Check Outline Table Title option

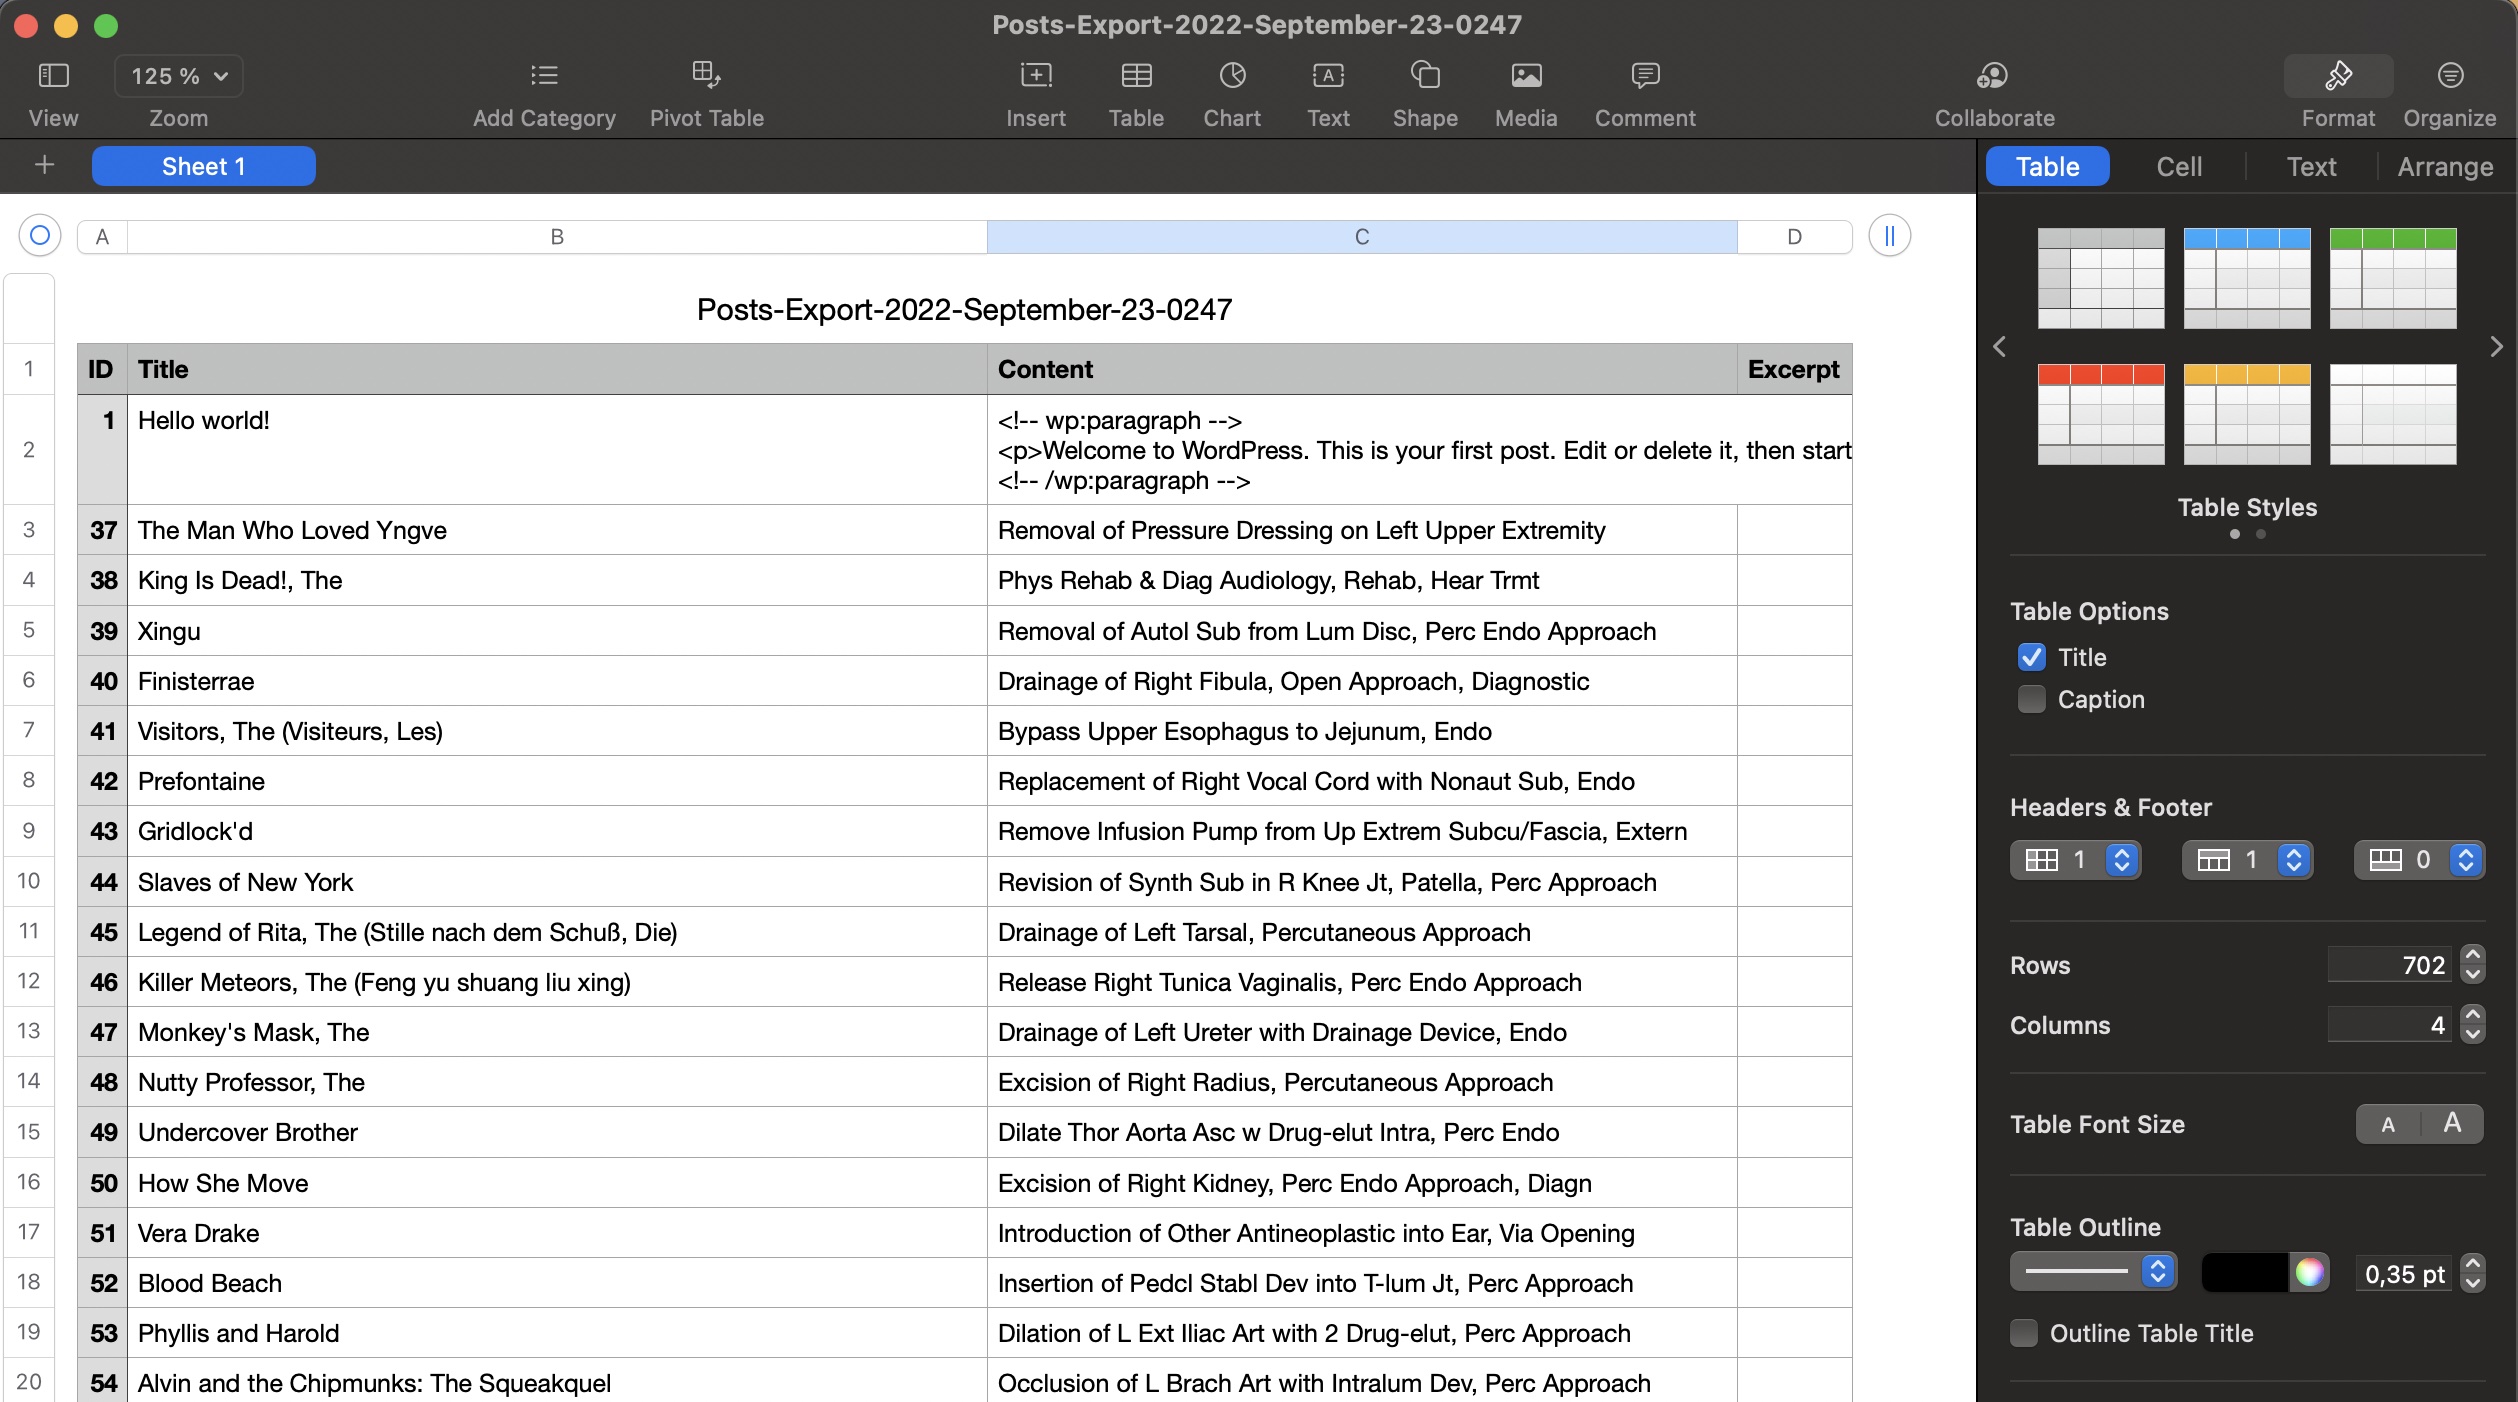click(x=2024, y=1333)
